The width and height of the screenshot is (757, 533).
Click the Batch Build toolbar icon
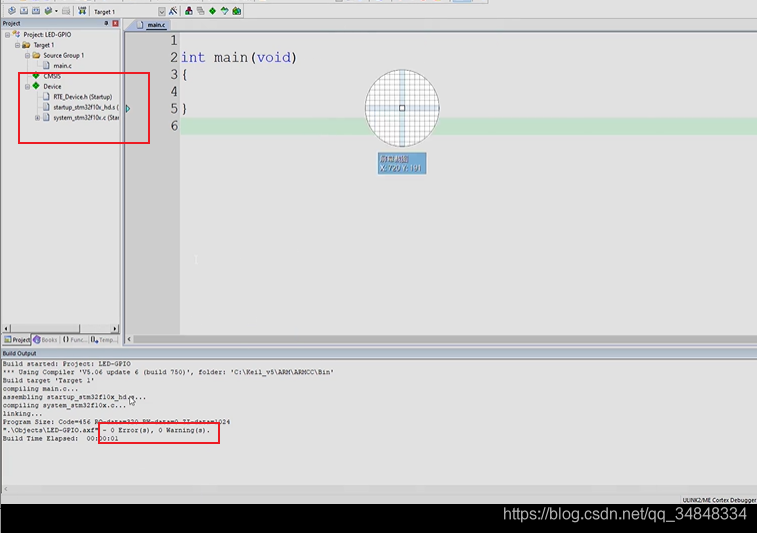coord(48,11)
